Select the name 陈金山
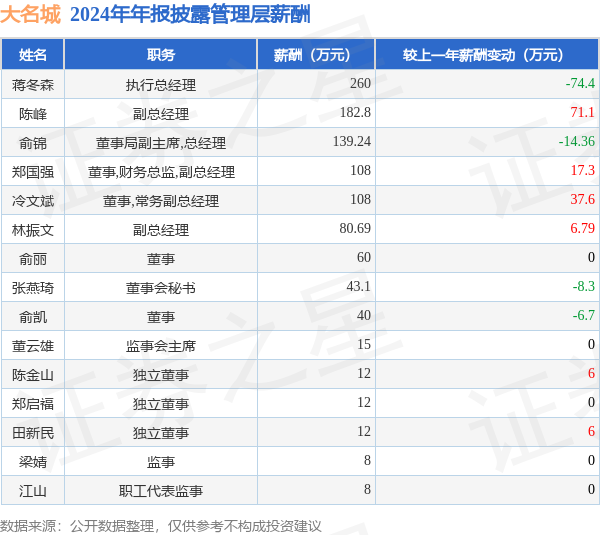The width and height of the screenshot is (600, 535). 33,375
